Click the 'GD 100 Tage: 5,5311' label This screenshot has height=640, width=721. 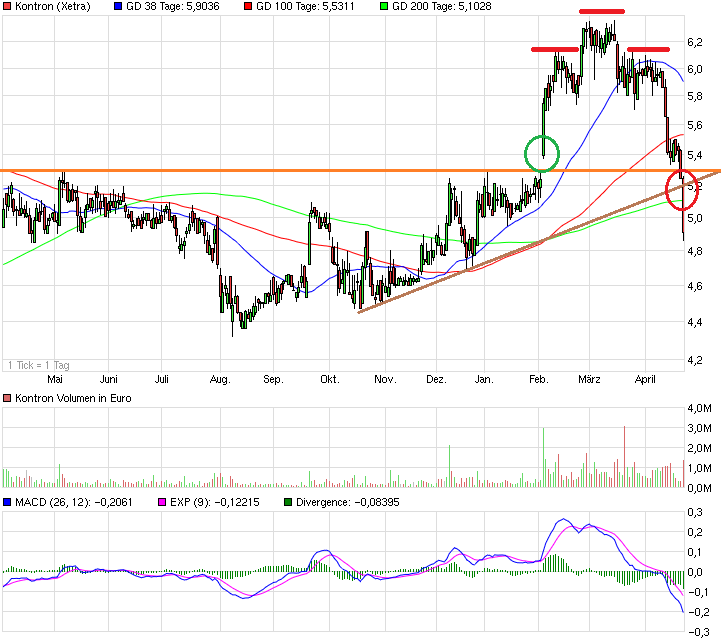point(305,6)
